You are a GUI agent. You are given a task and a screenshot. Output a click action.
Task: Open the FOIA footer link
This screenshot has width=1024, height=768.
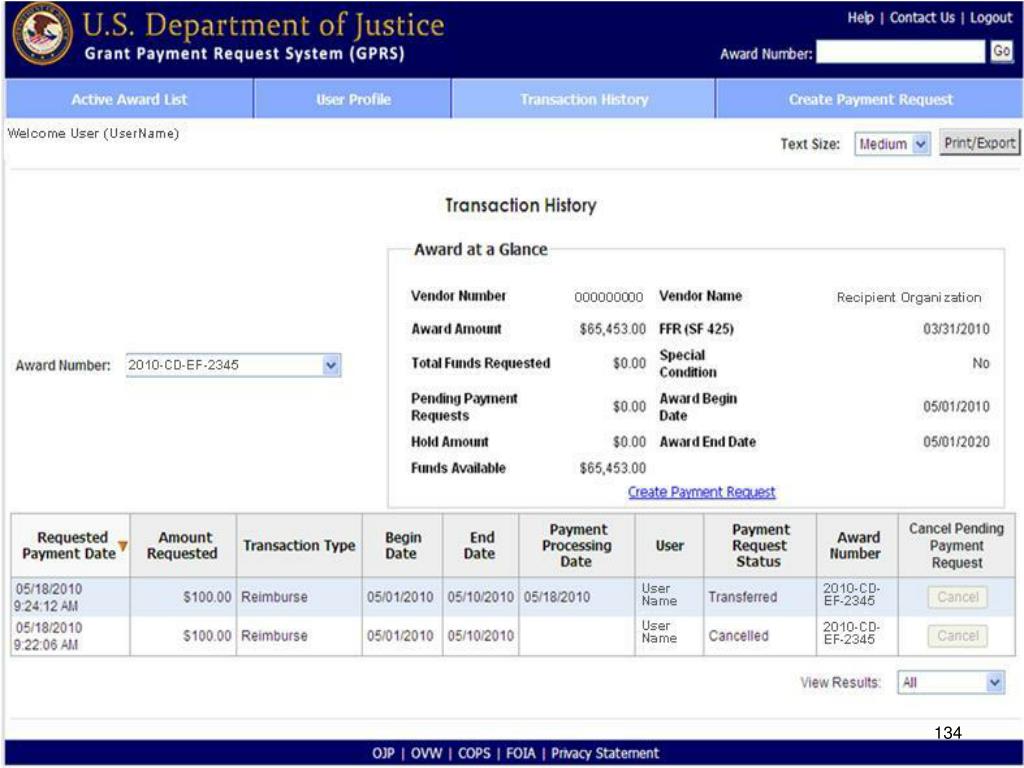[x=520, y=754]
